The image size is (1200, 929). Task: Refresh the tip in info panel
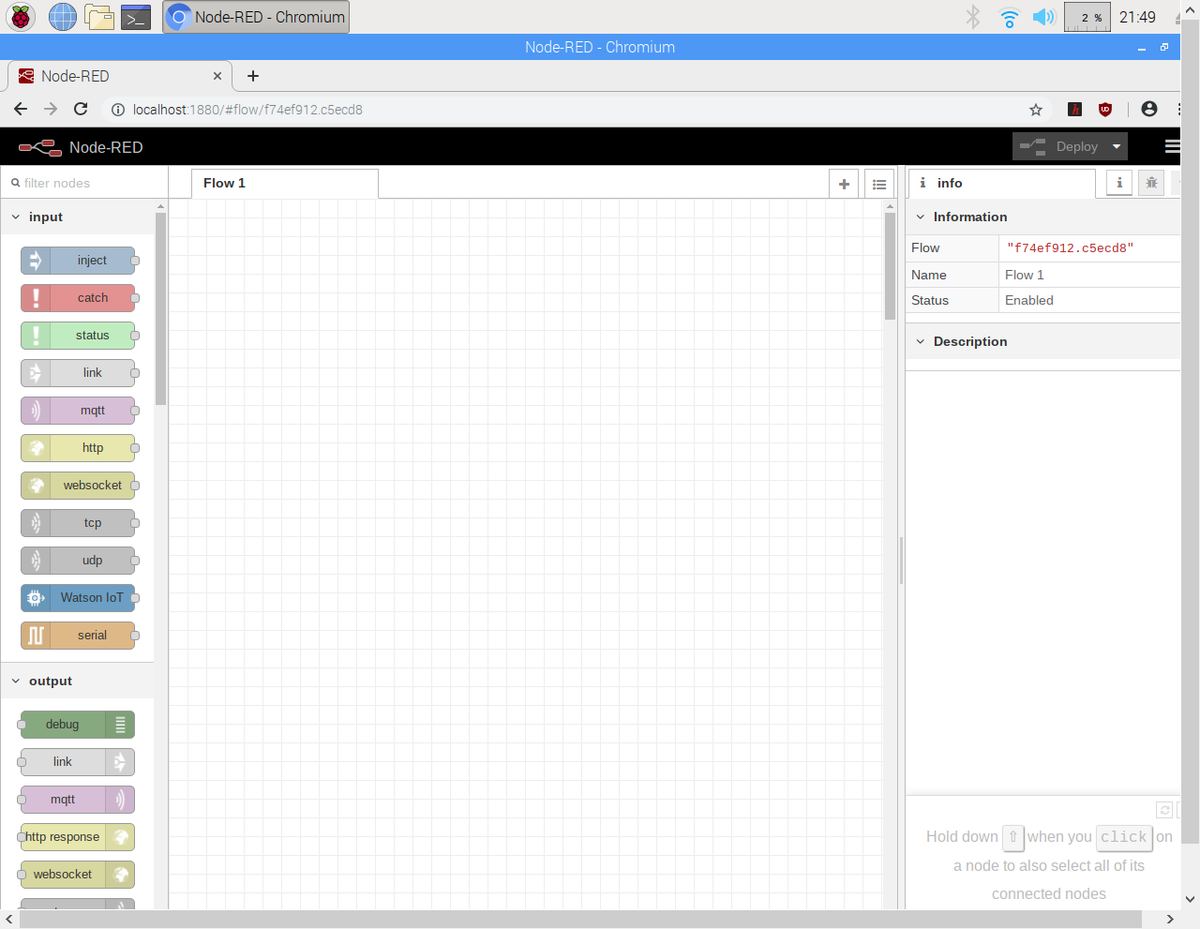[1163, 810]
